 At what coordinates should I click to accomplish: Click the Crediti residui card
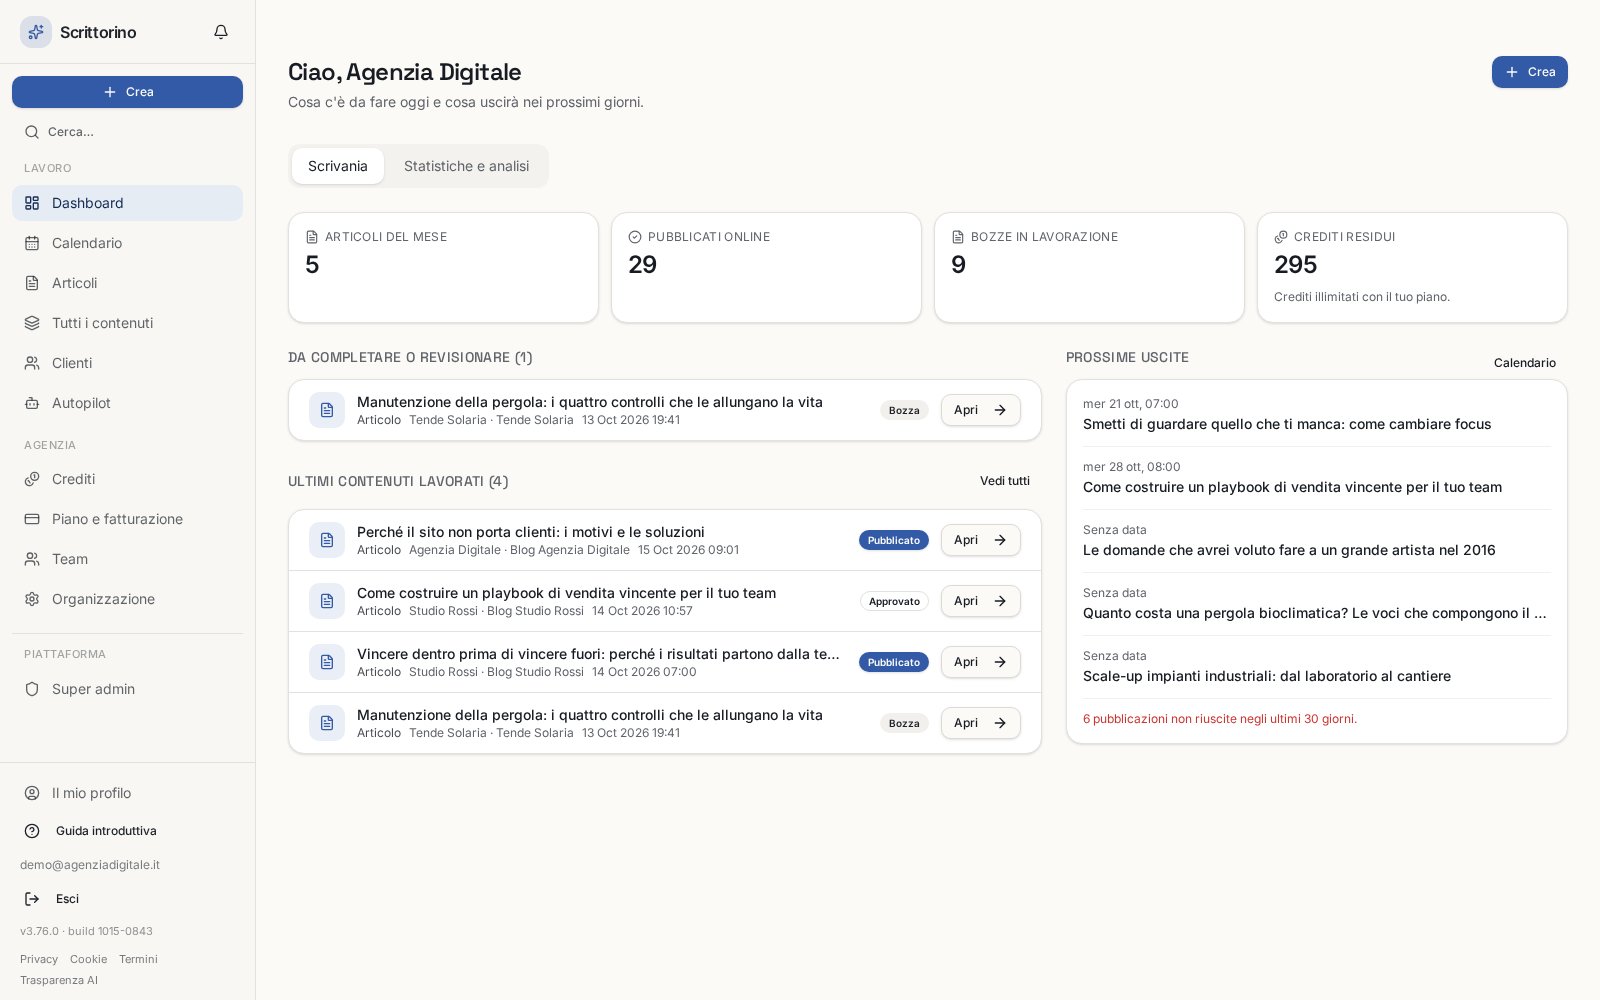1412,267
